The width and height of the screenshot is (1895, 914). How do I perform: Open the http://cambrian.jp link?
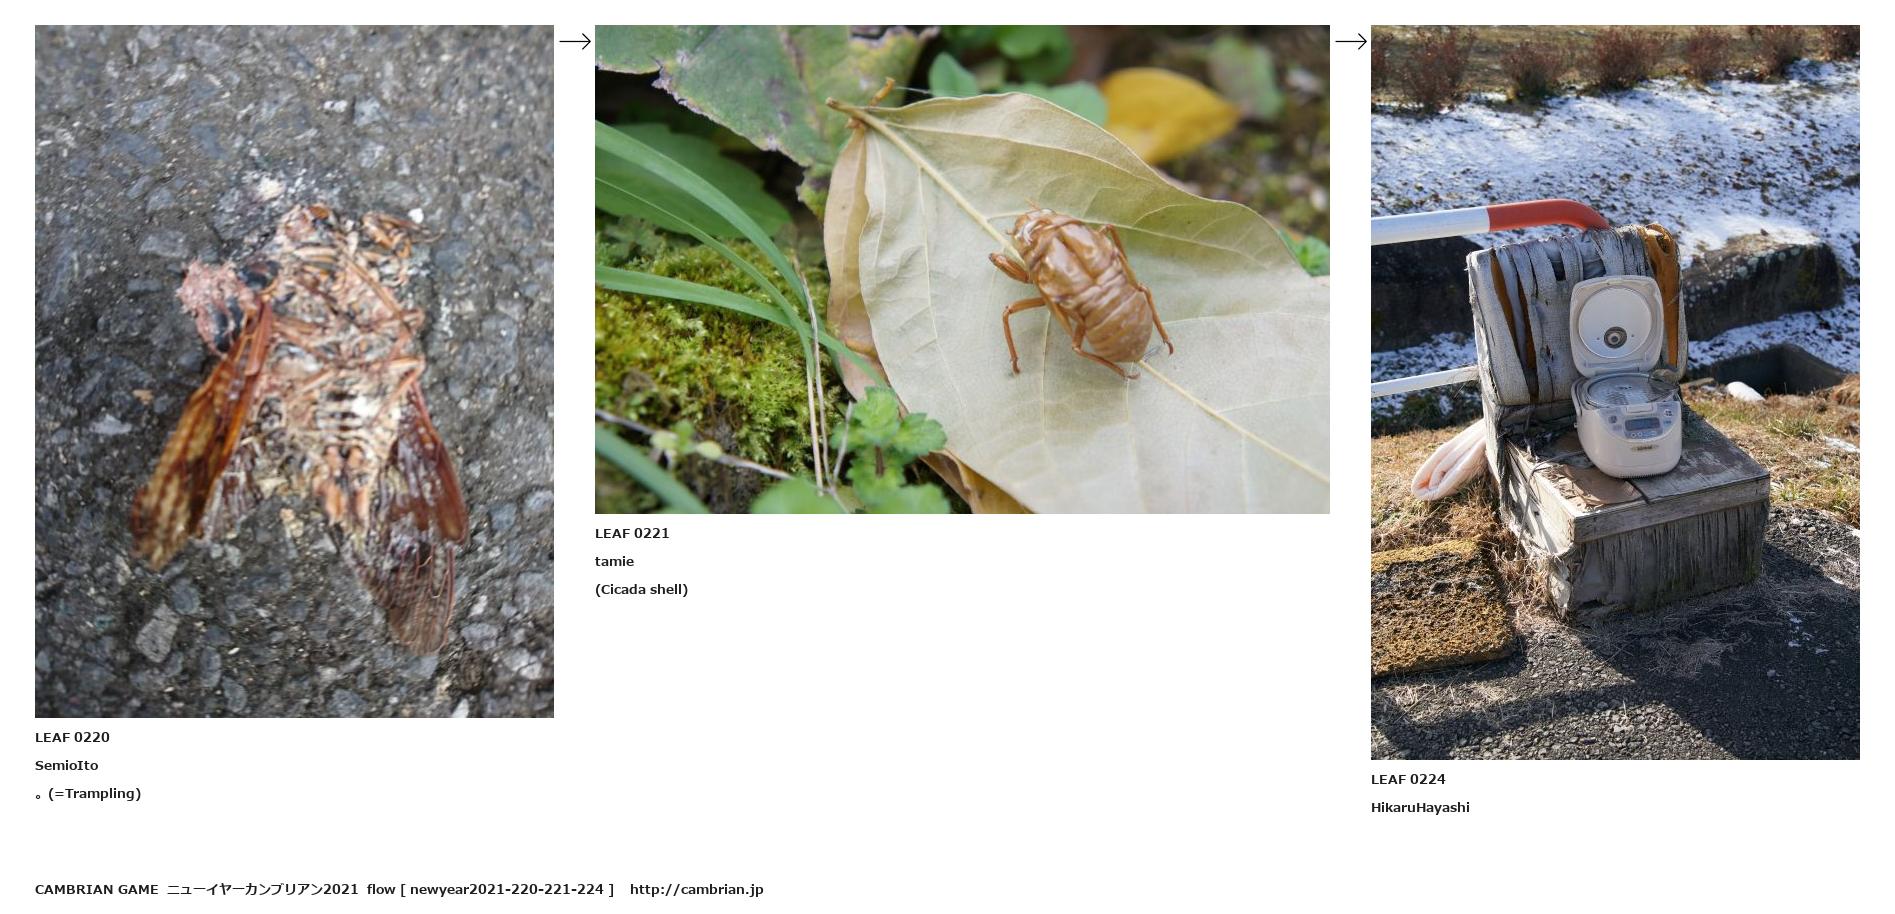(696, 889)
